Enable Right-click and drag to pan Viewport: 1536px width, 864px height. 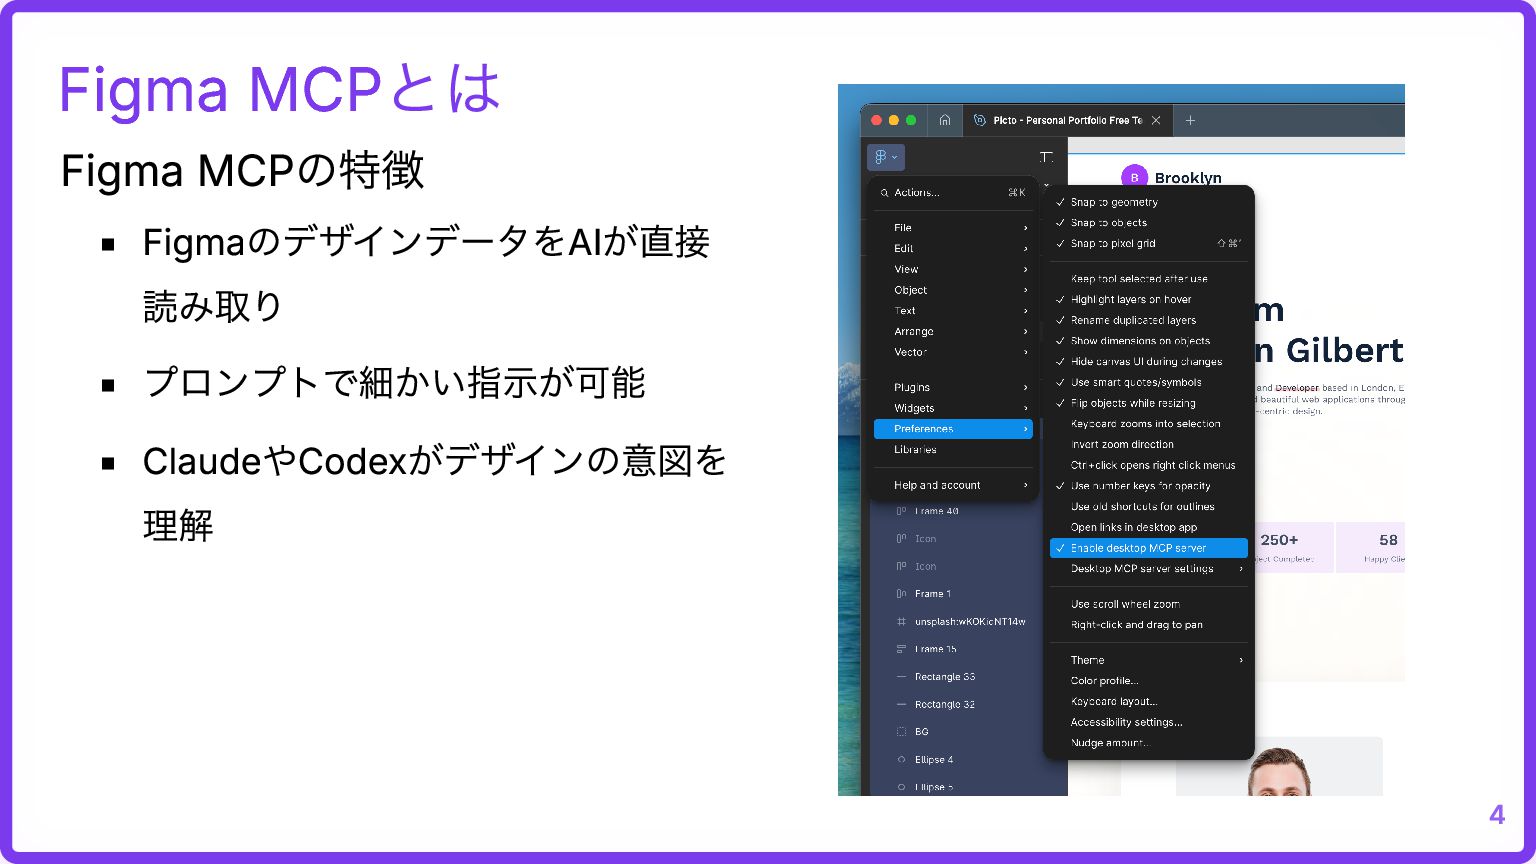(x=1149, y=625)
